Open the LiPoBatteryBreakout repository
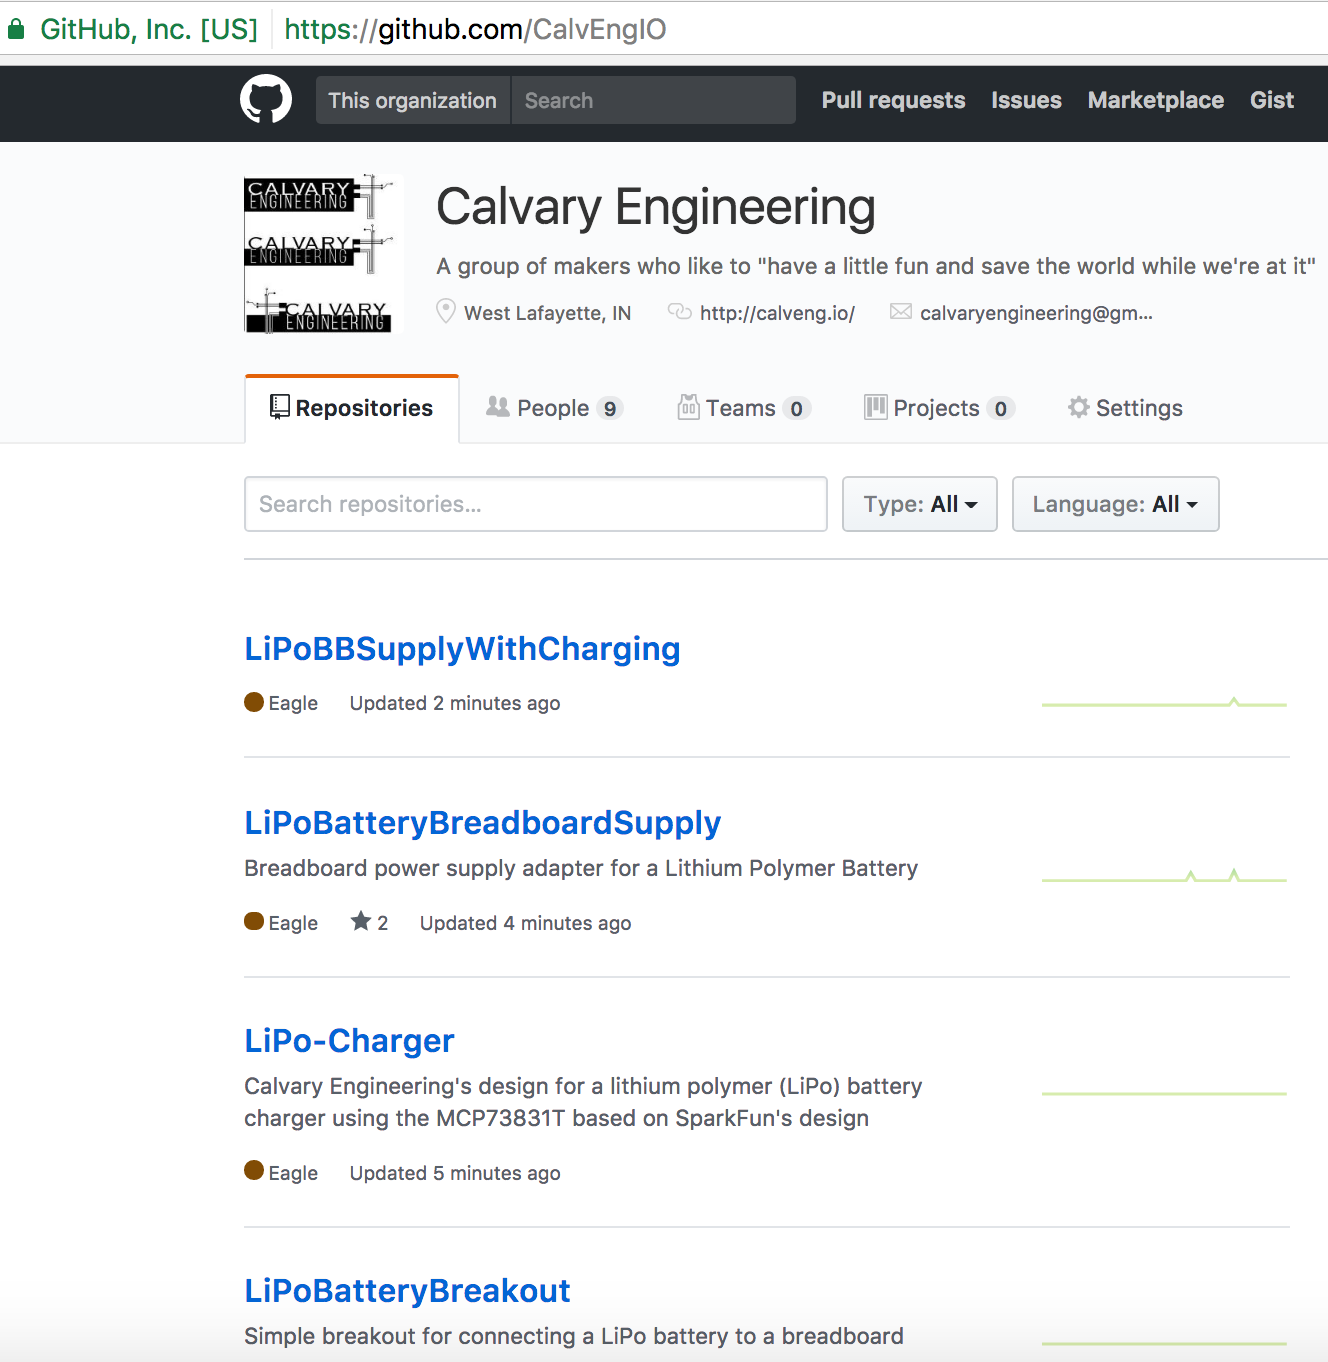 [x=407, y=1291]
